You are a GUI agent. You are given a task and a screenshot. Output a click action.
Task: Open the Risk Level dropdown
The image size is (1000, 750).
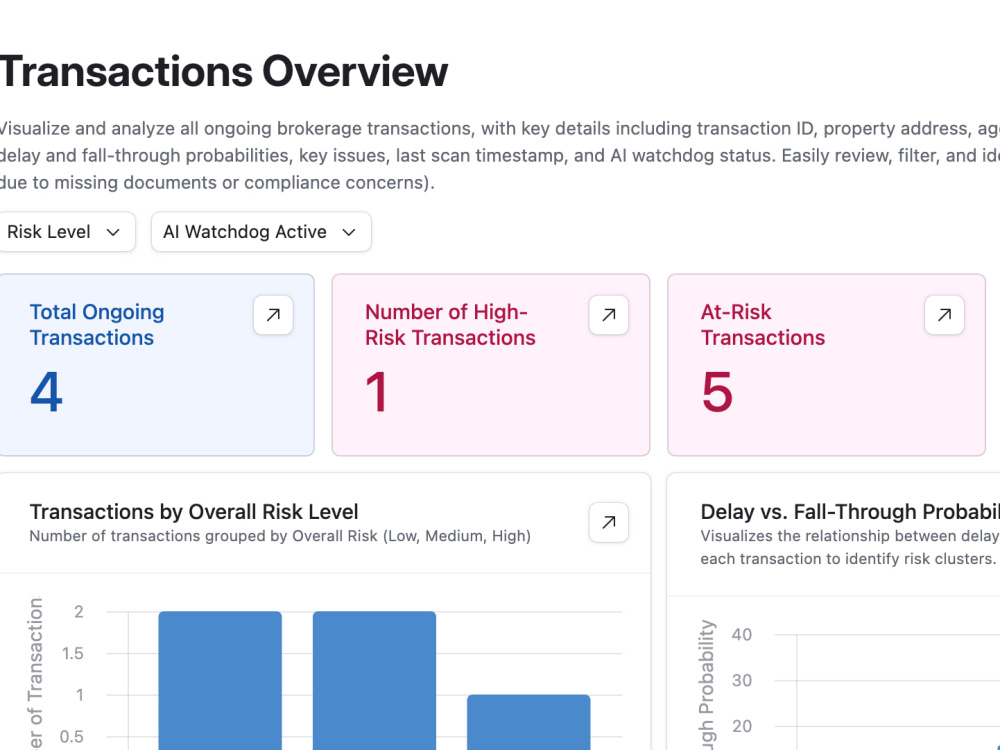coord(64,232)
